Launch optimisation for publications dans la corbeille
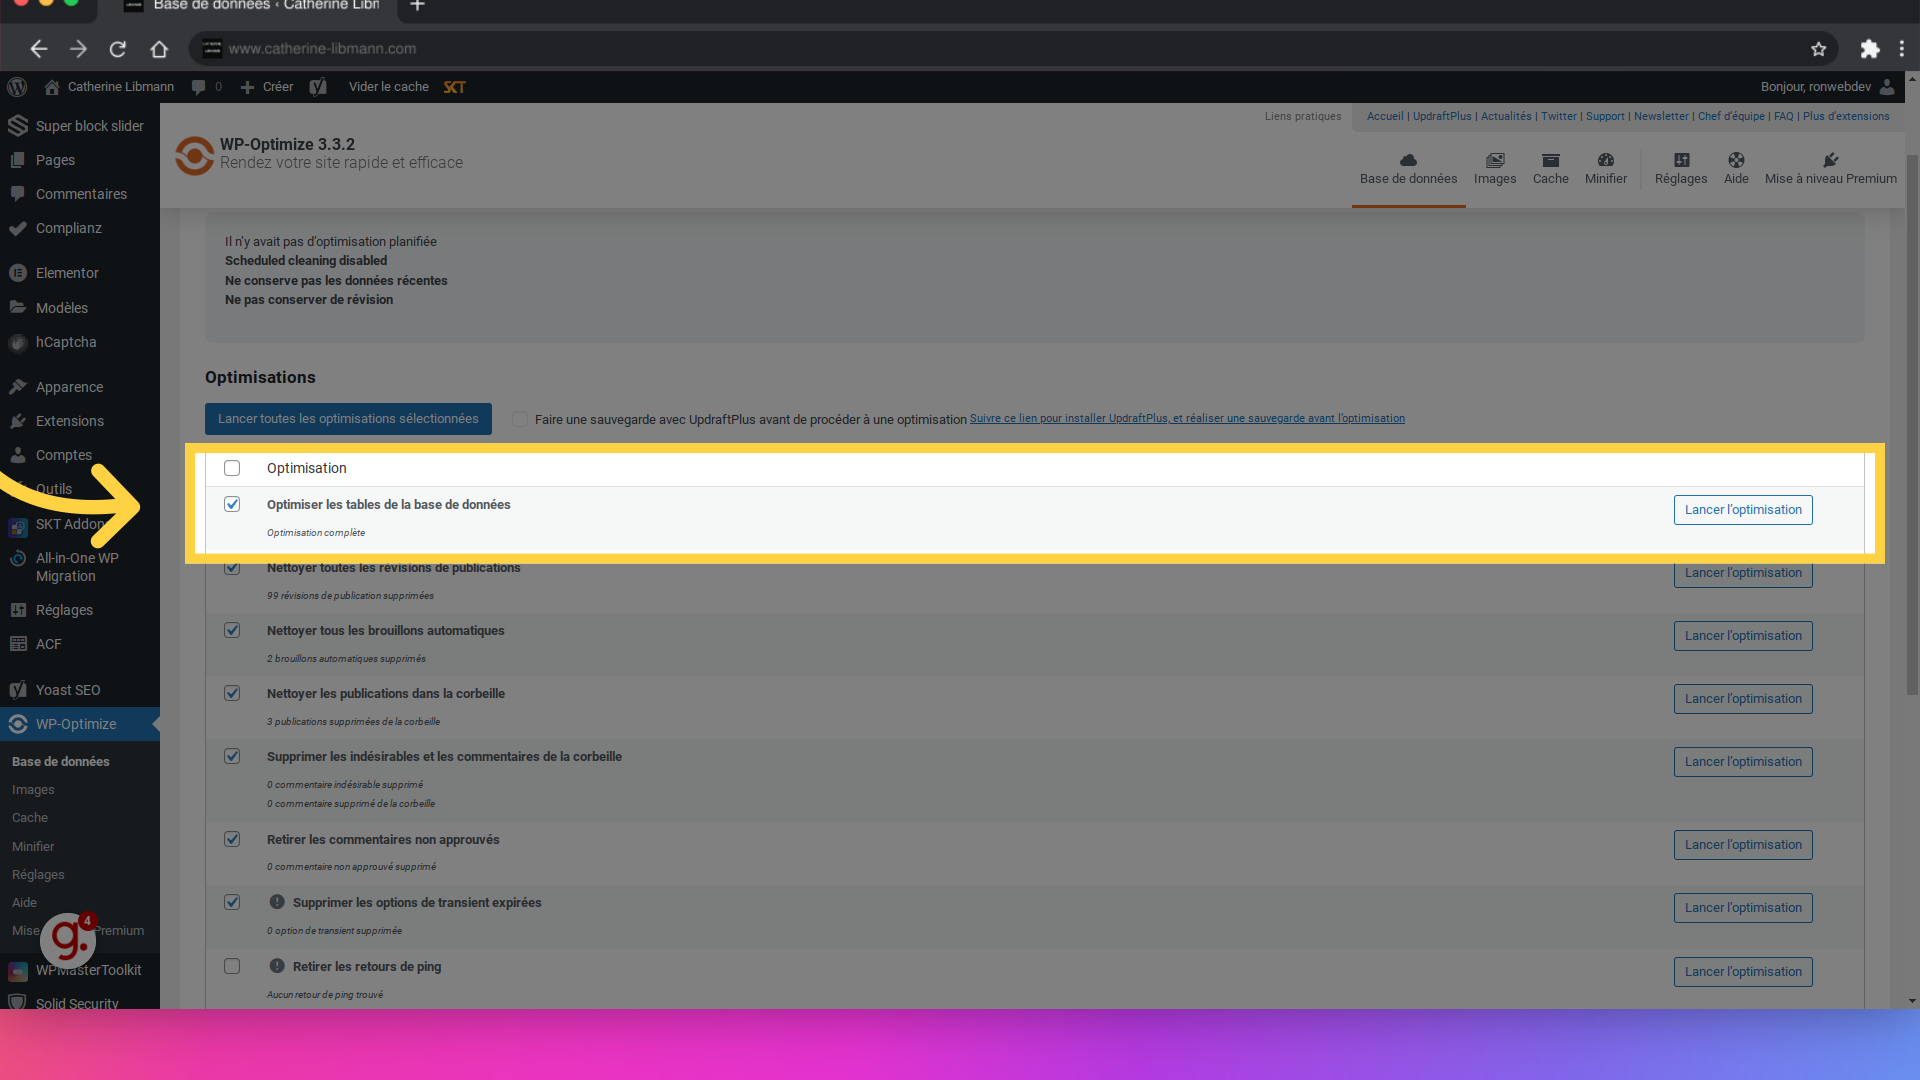 1743,699
